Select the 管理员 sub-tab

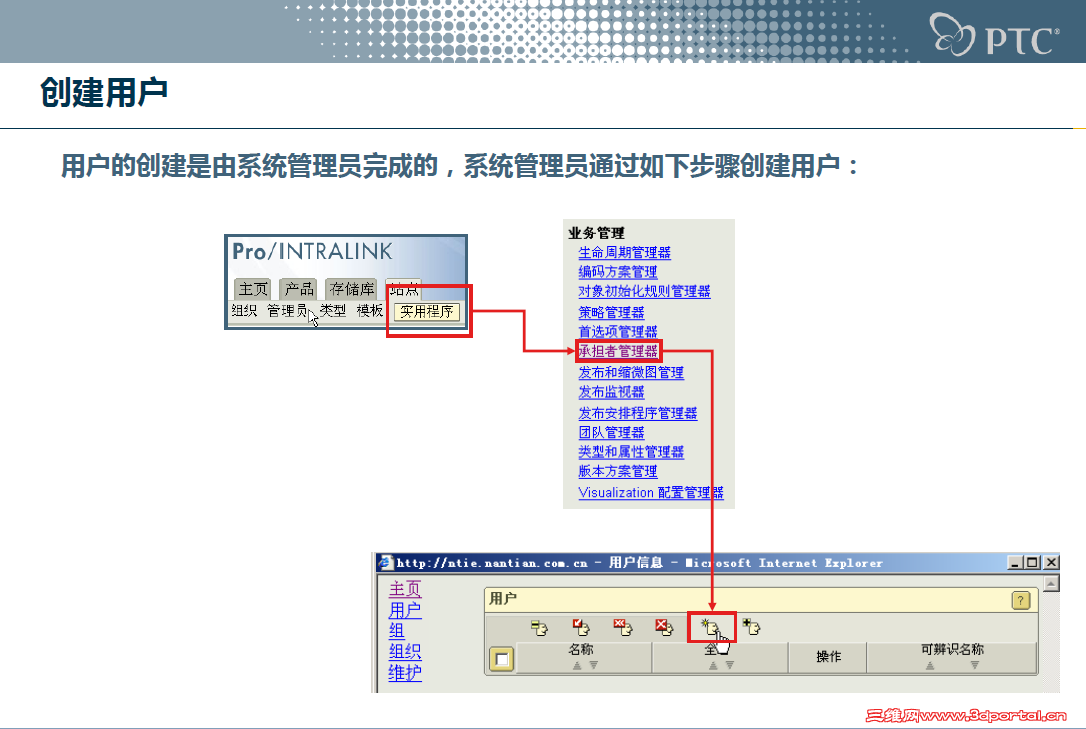[x=287, y=311]
